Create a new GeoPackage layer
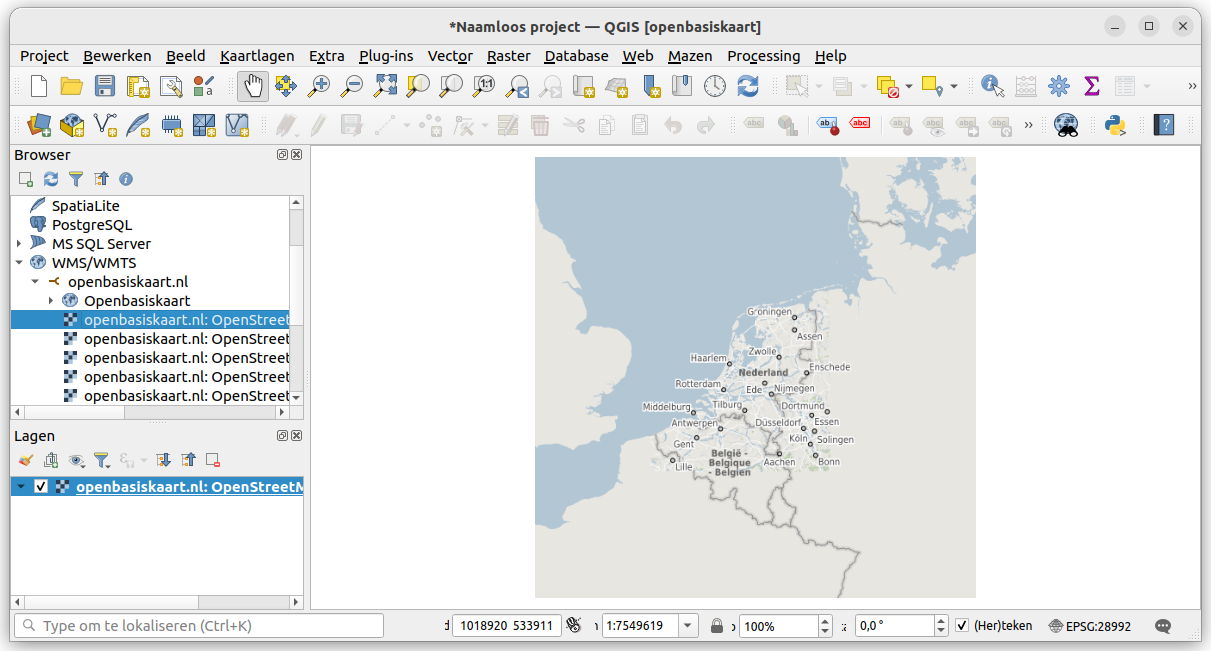 point(72,125)
